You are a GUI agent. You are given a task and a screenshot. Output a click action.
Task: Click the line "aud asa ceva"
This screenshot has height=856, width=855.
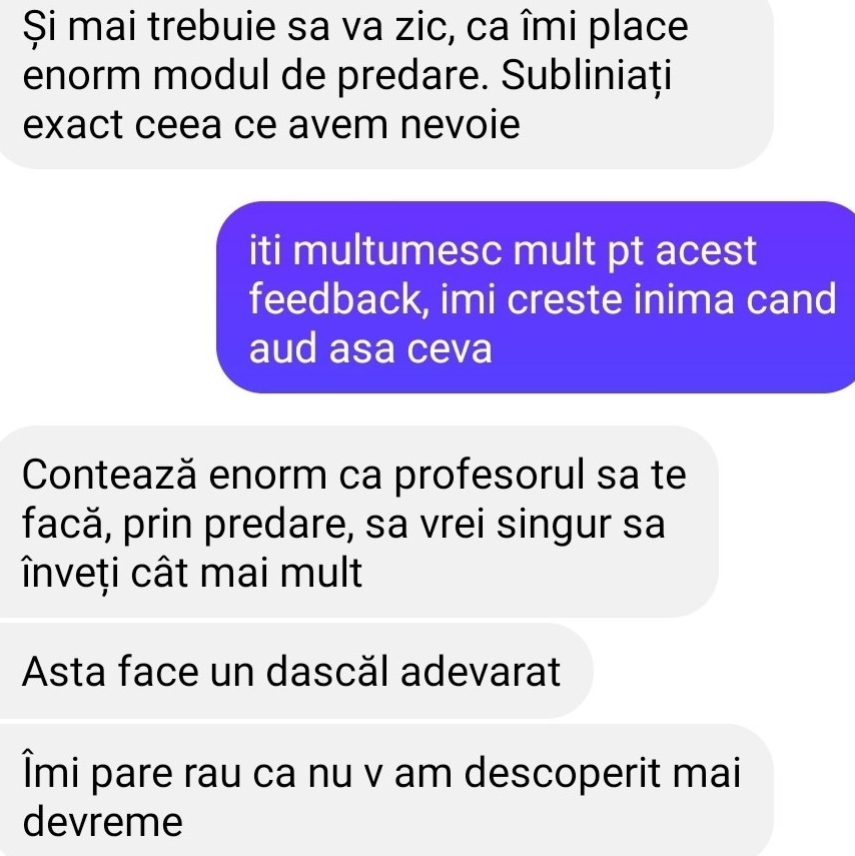(371, 348)
